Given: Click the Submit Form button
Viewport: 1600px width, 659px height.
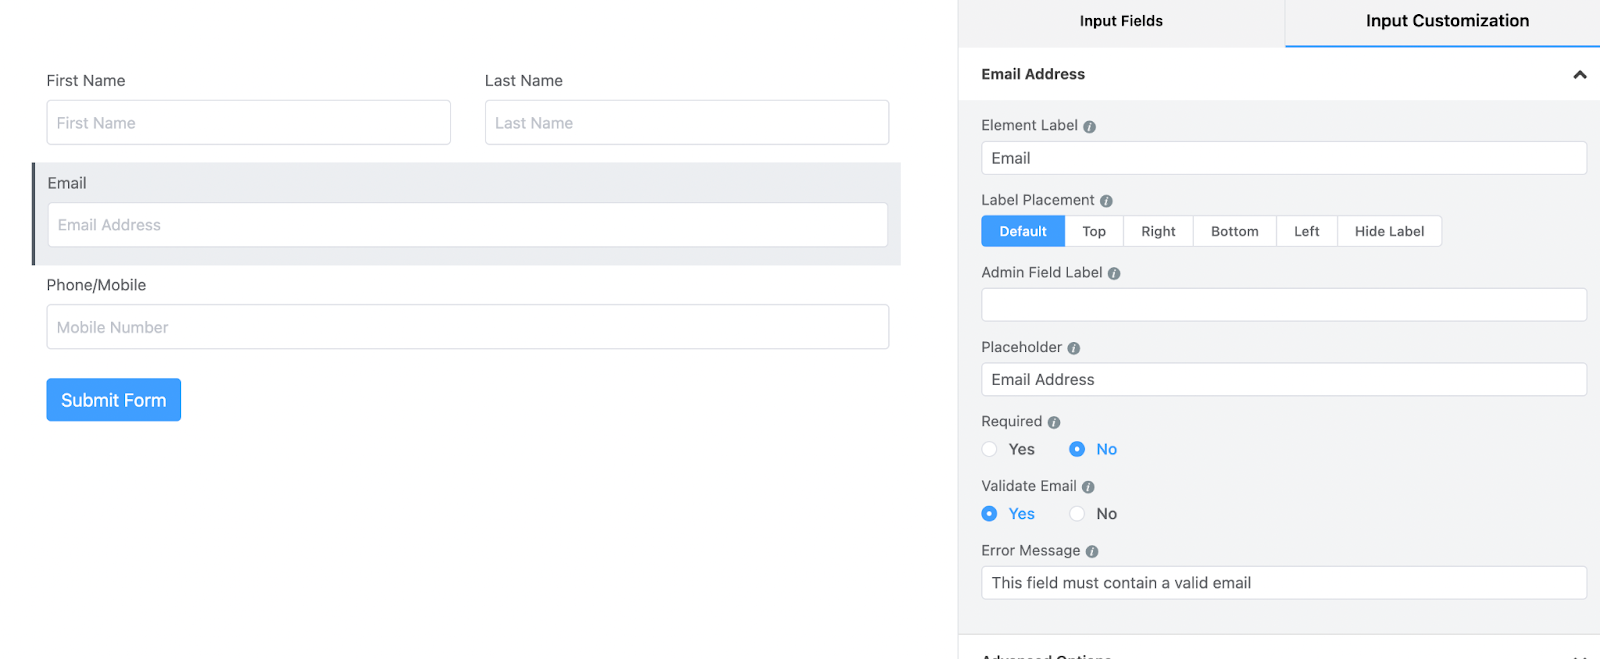Looking at the screenshot, I should click(114, 400).
